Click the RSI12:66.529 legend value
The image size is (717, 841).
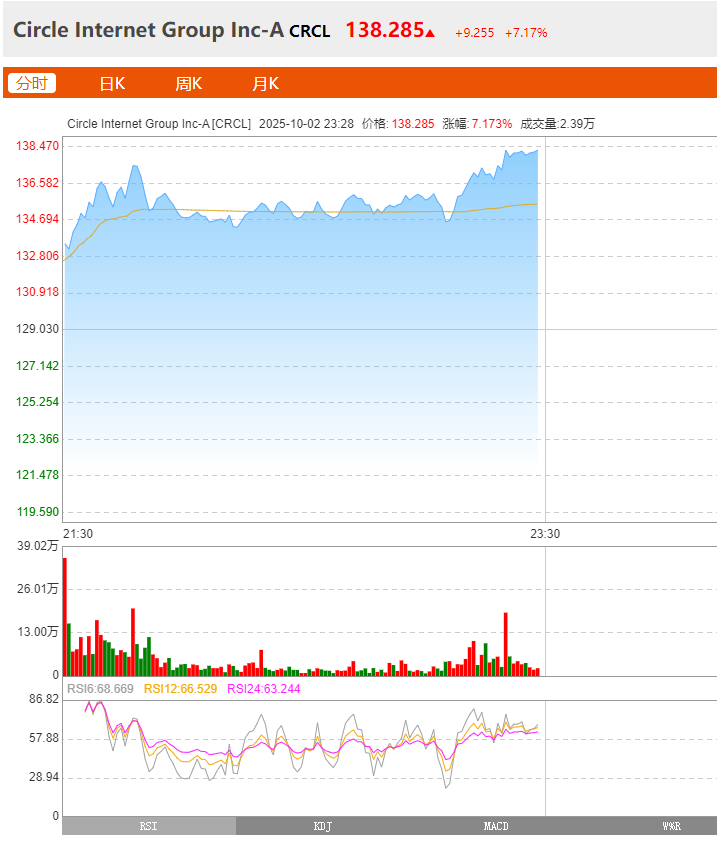180,689
